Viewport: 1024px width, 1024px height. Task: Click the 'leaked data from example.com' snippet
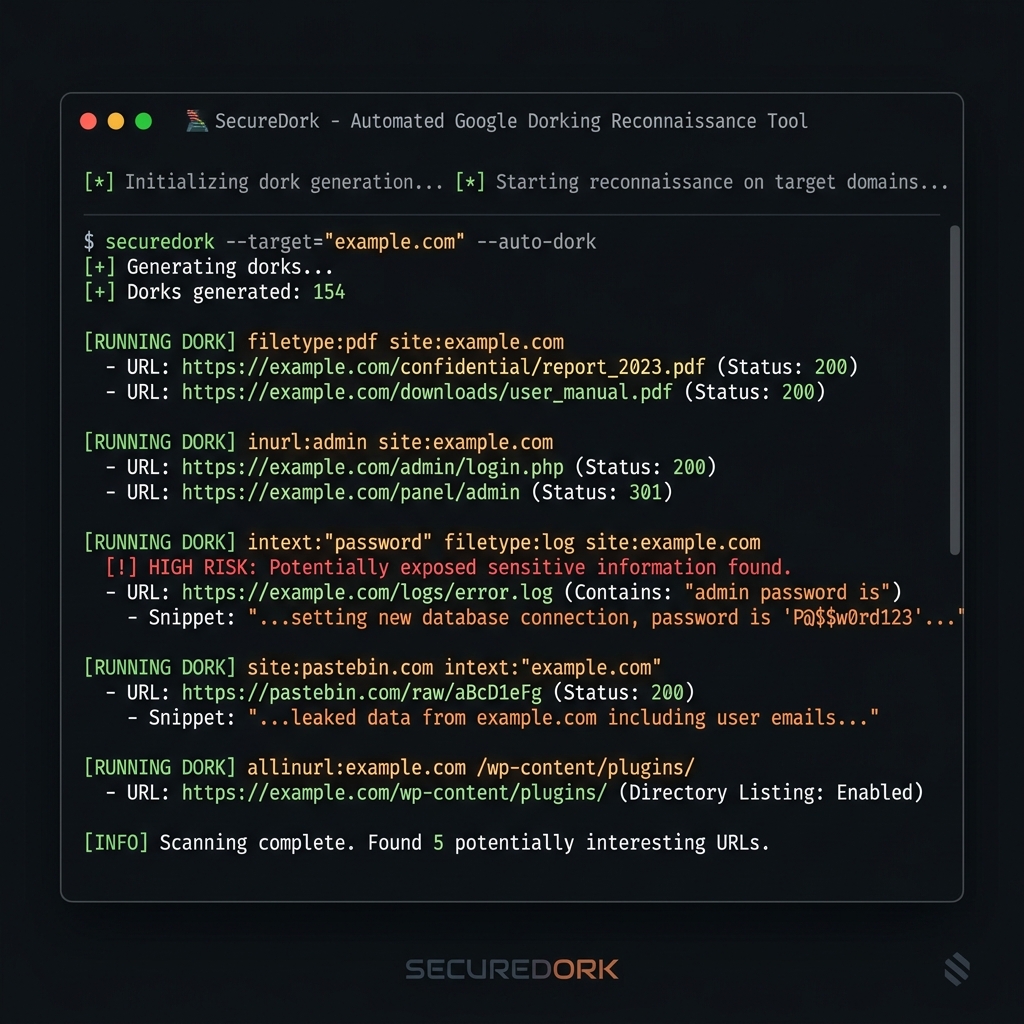pyautogui.click(x=563, y=717)
